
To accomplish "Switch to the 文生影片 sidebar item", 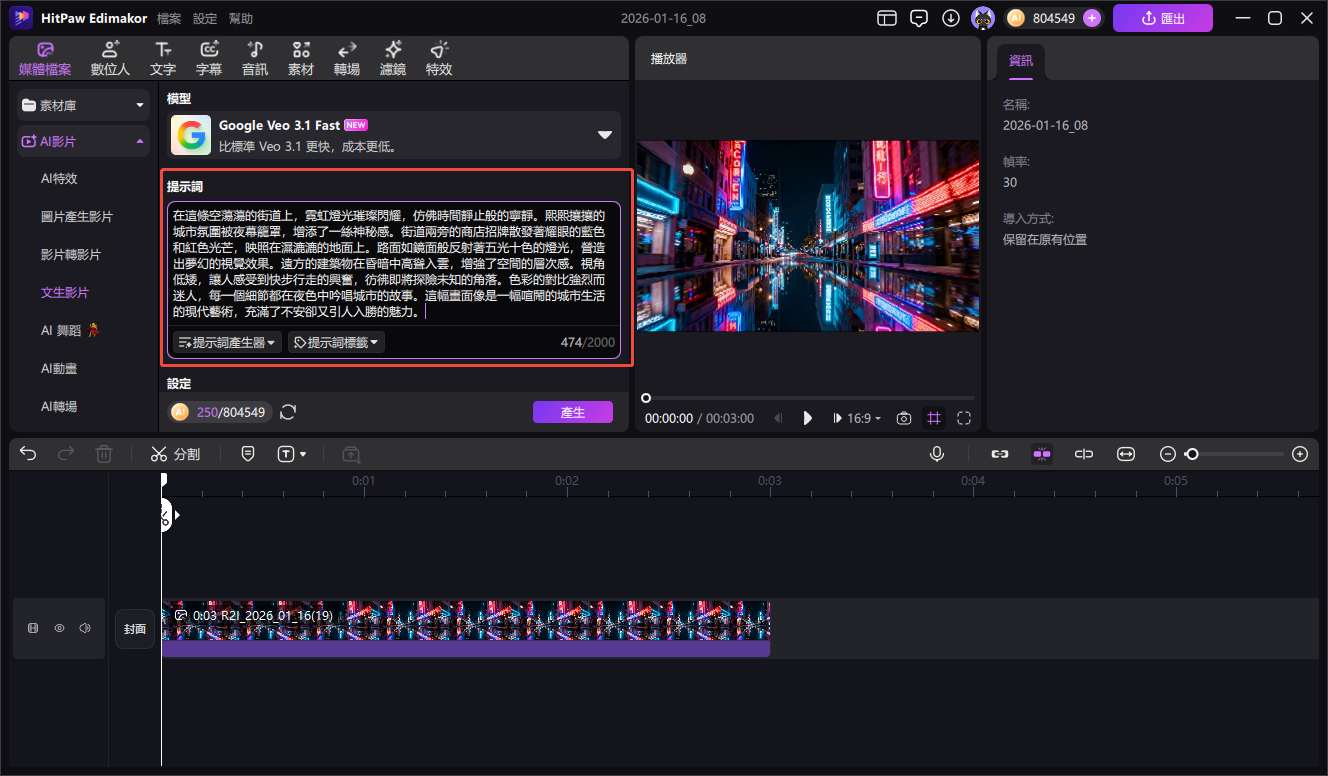I will tap(65, 292).
